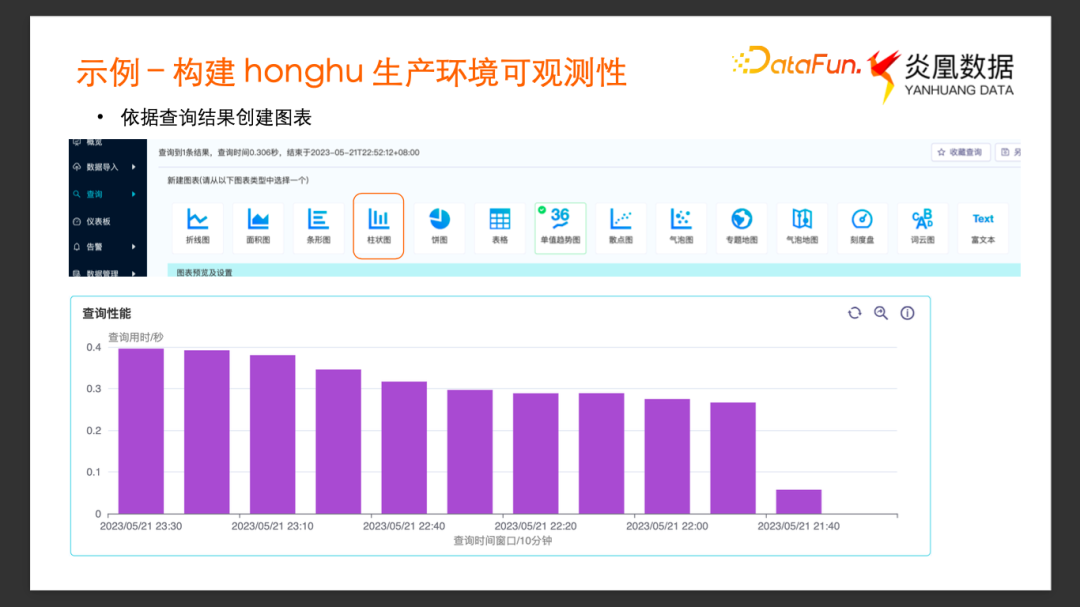Image resolution: width=1080 pixels, height=607 pixels.
Task: Select the 气泡地图 bubble map type
Action: pos(802,227)
